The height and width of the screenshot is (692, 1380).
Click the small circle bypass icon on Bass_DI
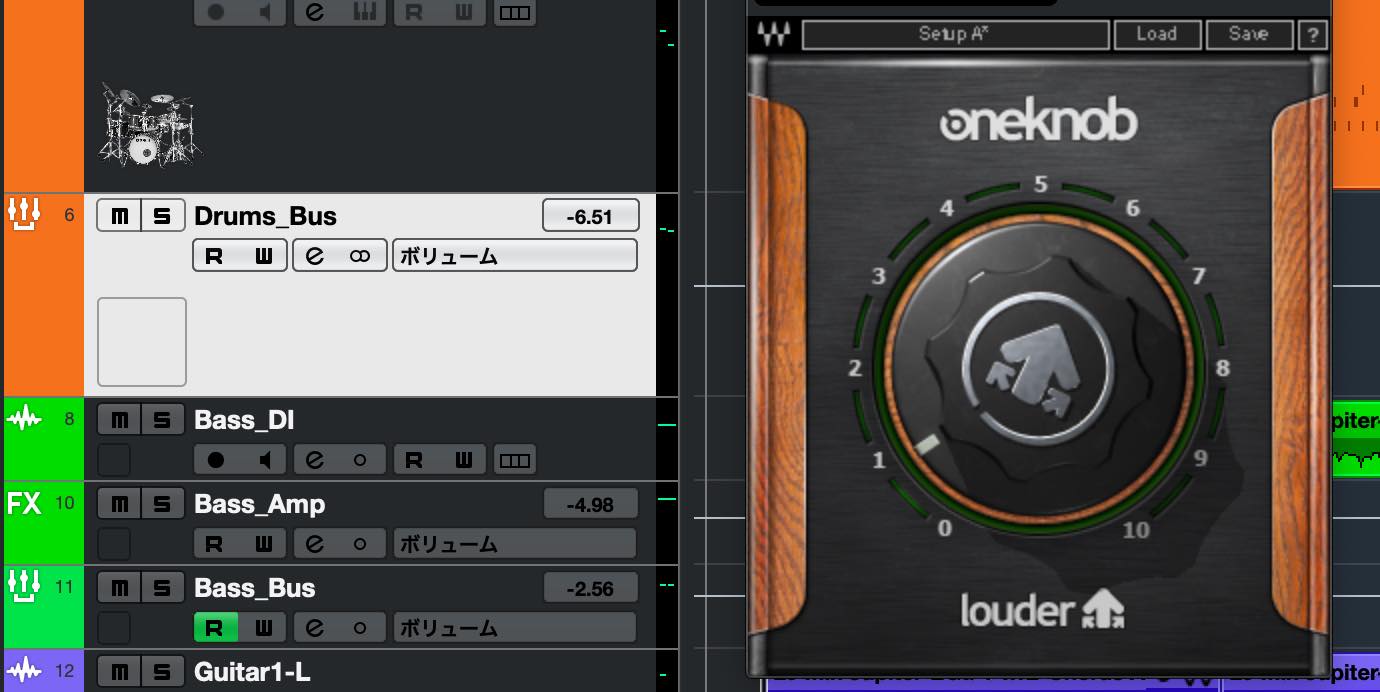point(361,460)
